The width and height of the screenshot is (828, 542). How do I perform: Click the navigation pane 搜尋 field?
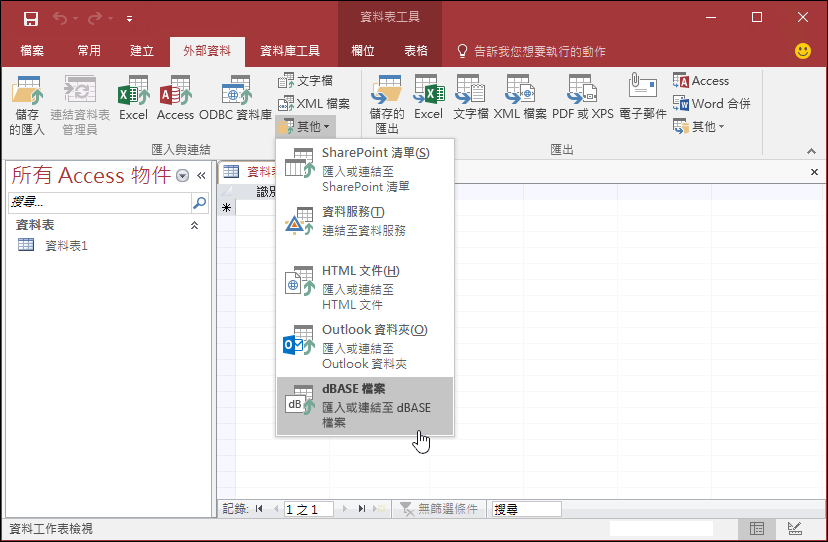click(x=100, y=202)
